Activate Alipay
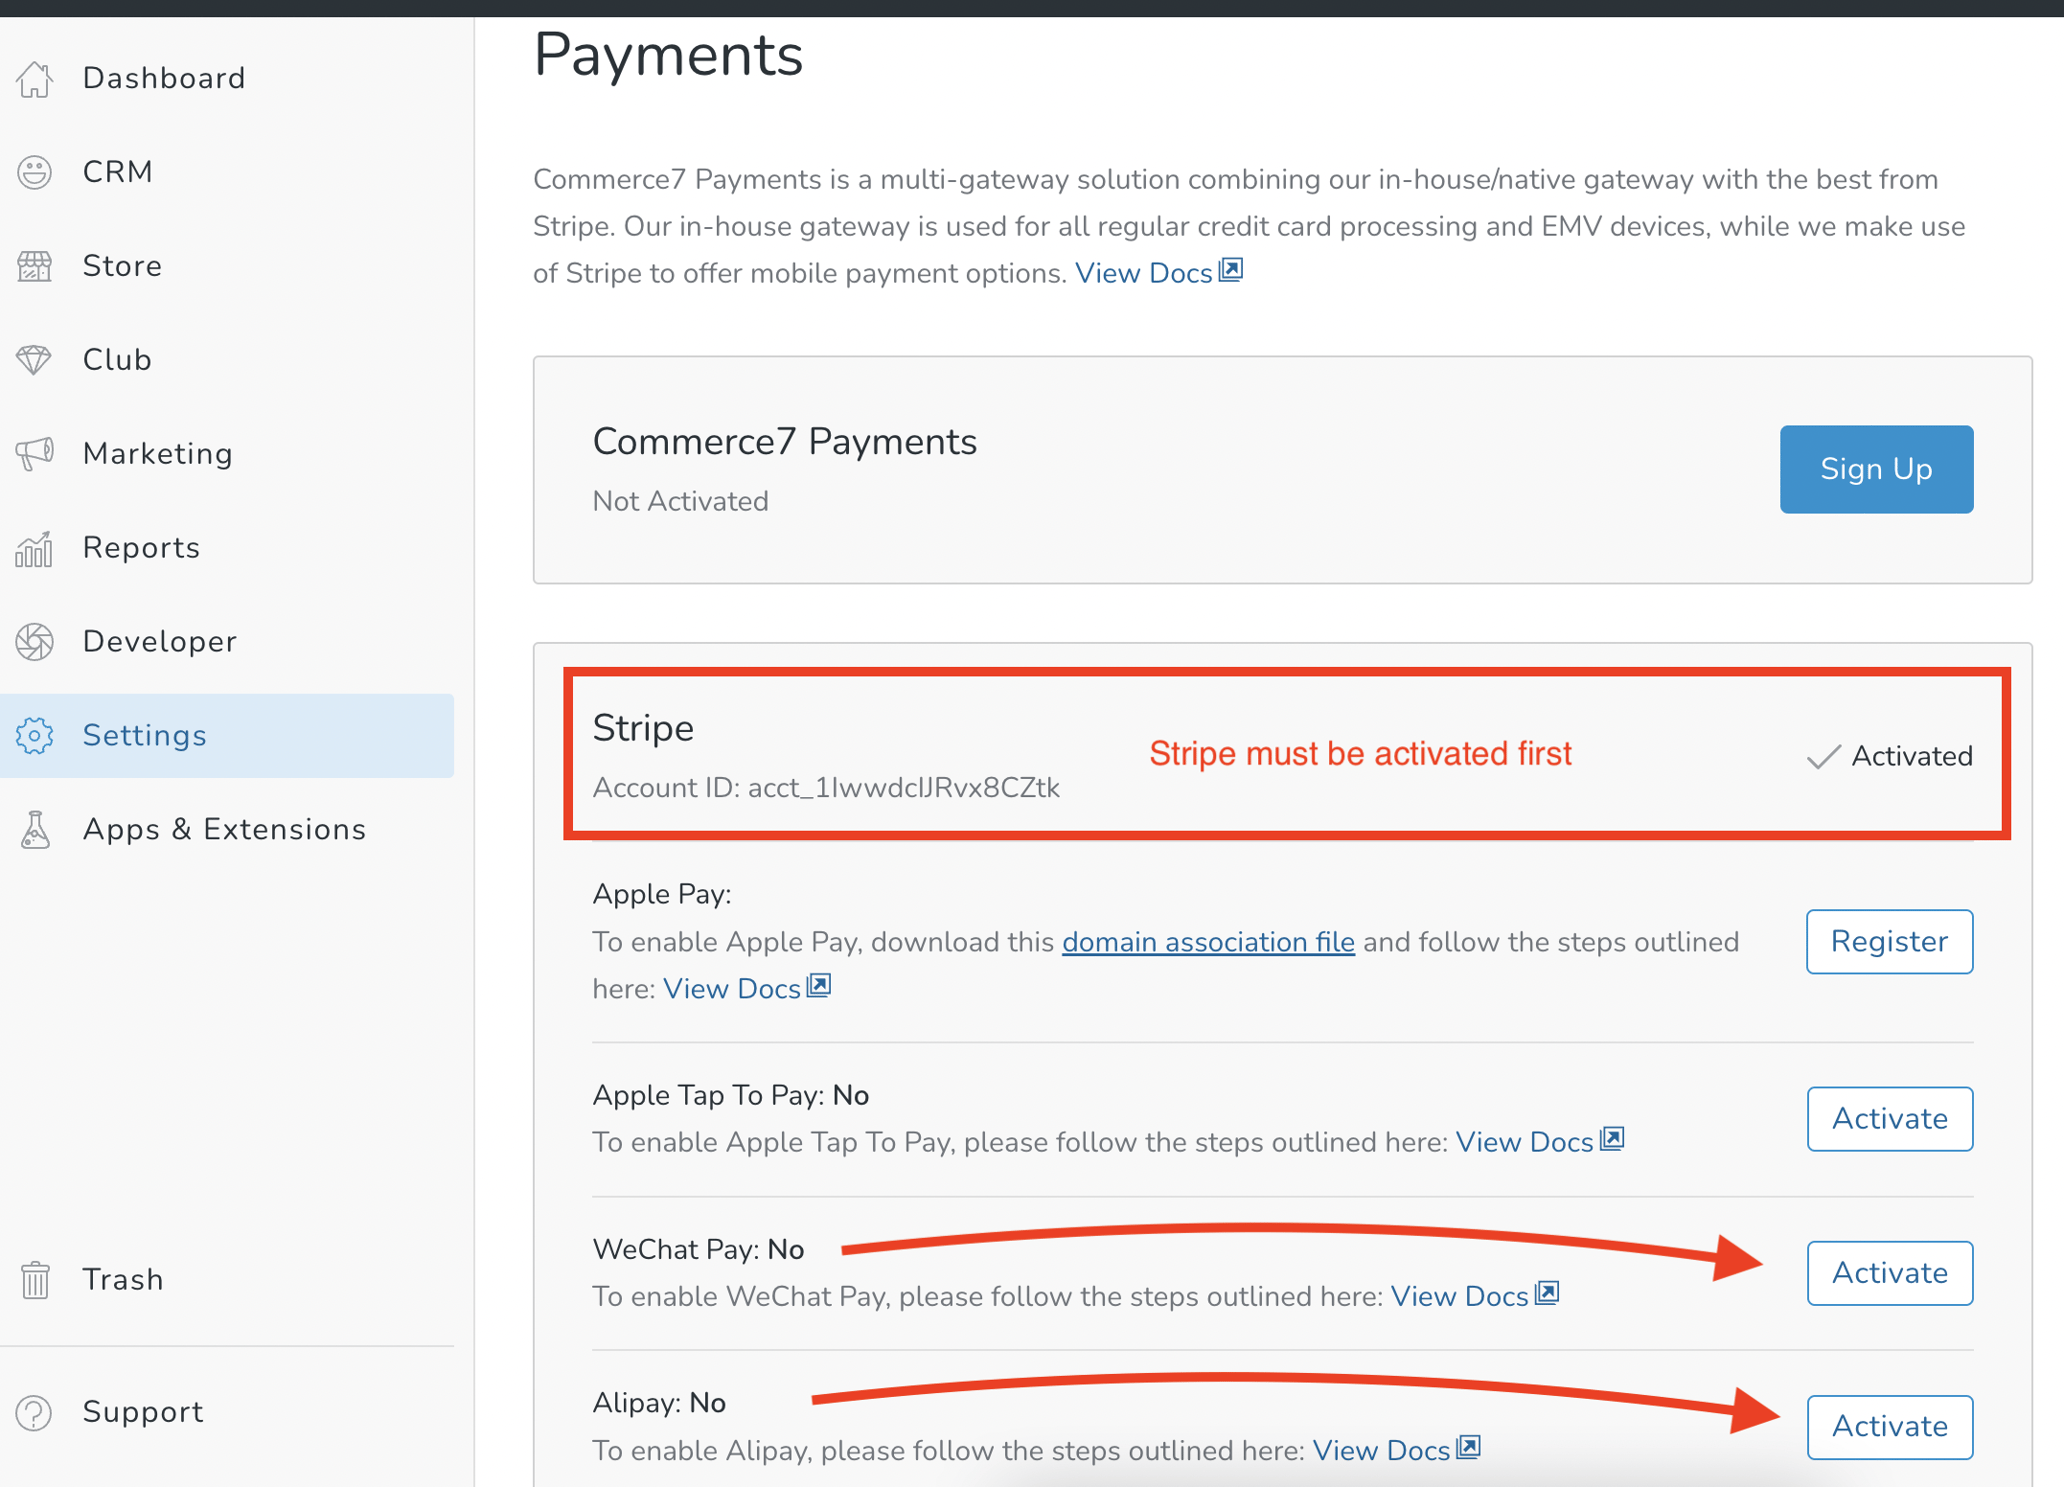Image resolution: width=2064 pixels, height=1487 pixels. (1888, 1427)
